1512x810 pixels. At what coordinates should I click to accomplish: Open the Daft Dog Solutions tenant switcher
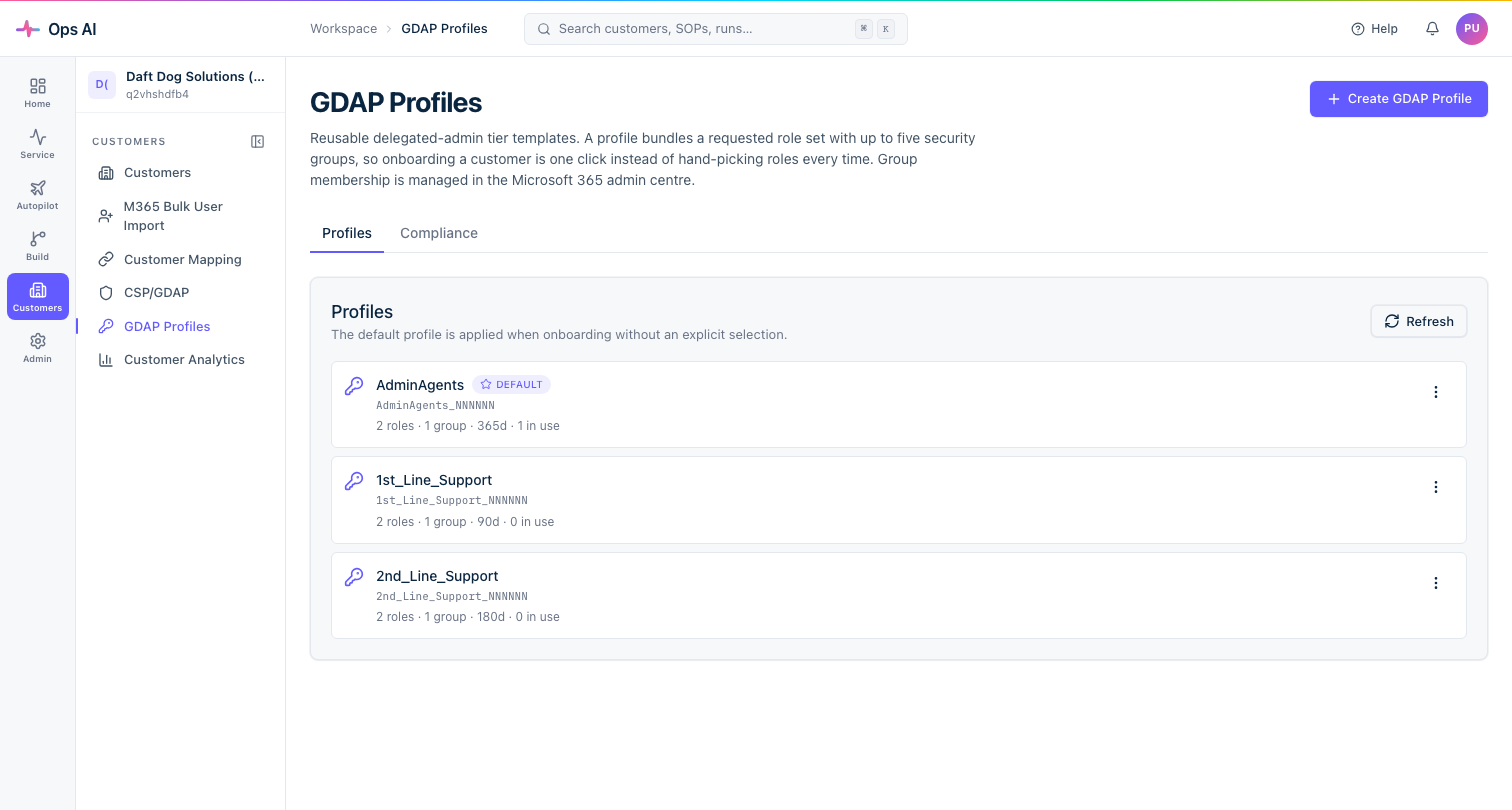[180, 85]
